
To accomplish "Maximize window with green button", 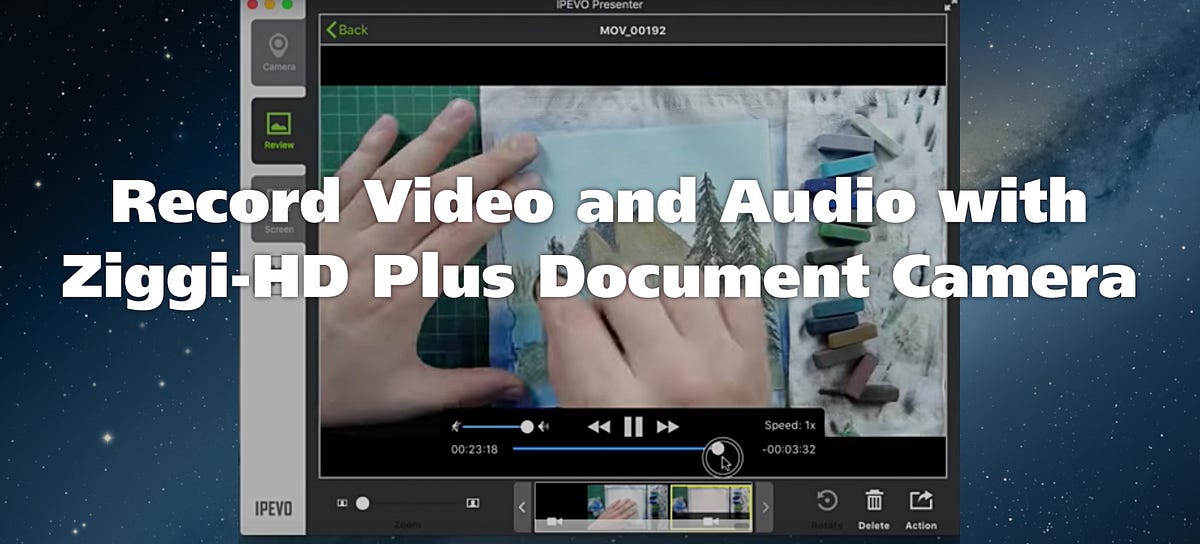I will coord(287,4).
